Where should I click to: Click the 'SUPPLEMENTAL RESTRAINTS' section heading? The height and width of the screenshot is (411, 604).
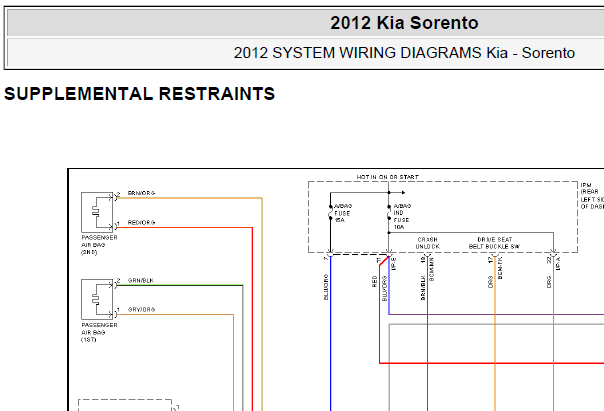click(139, 94)
